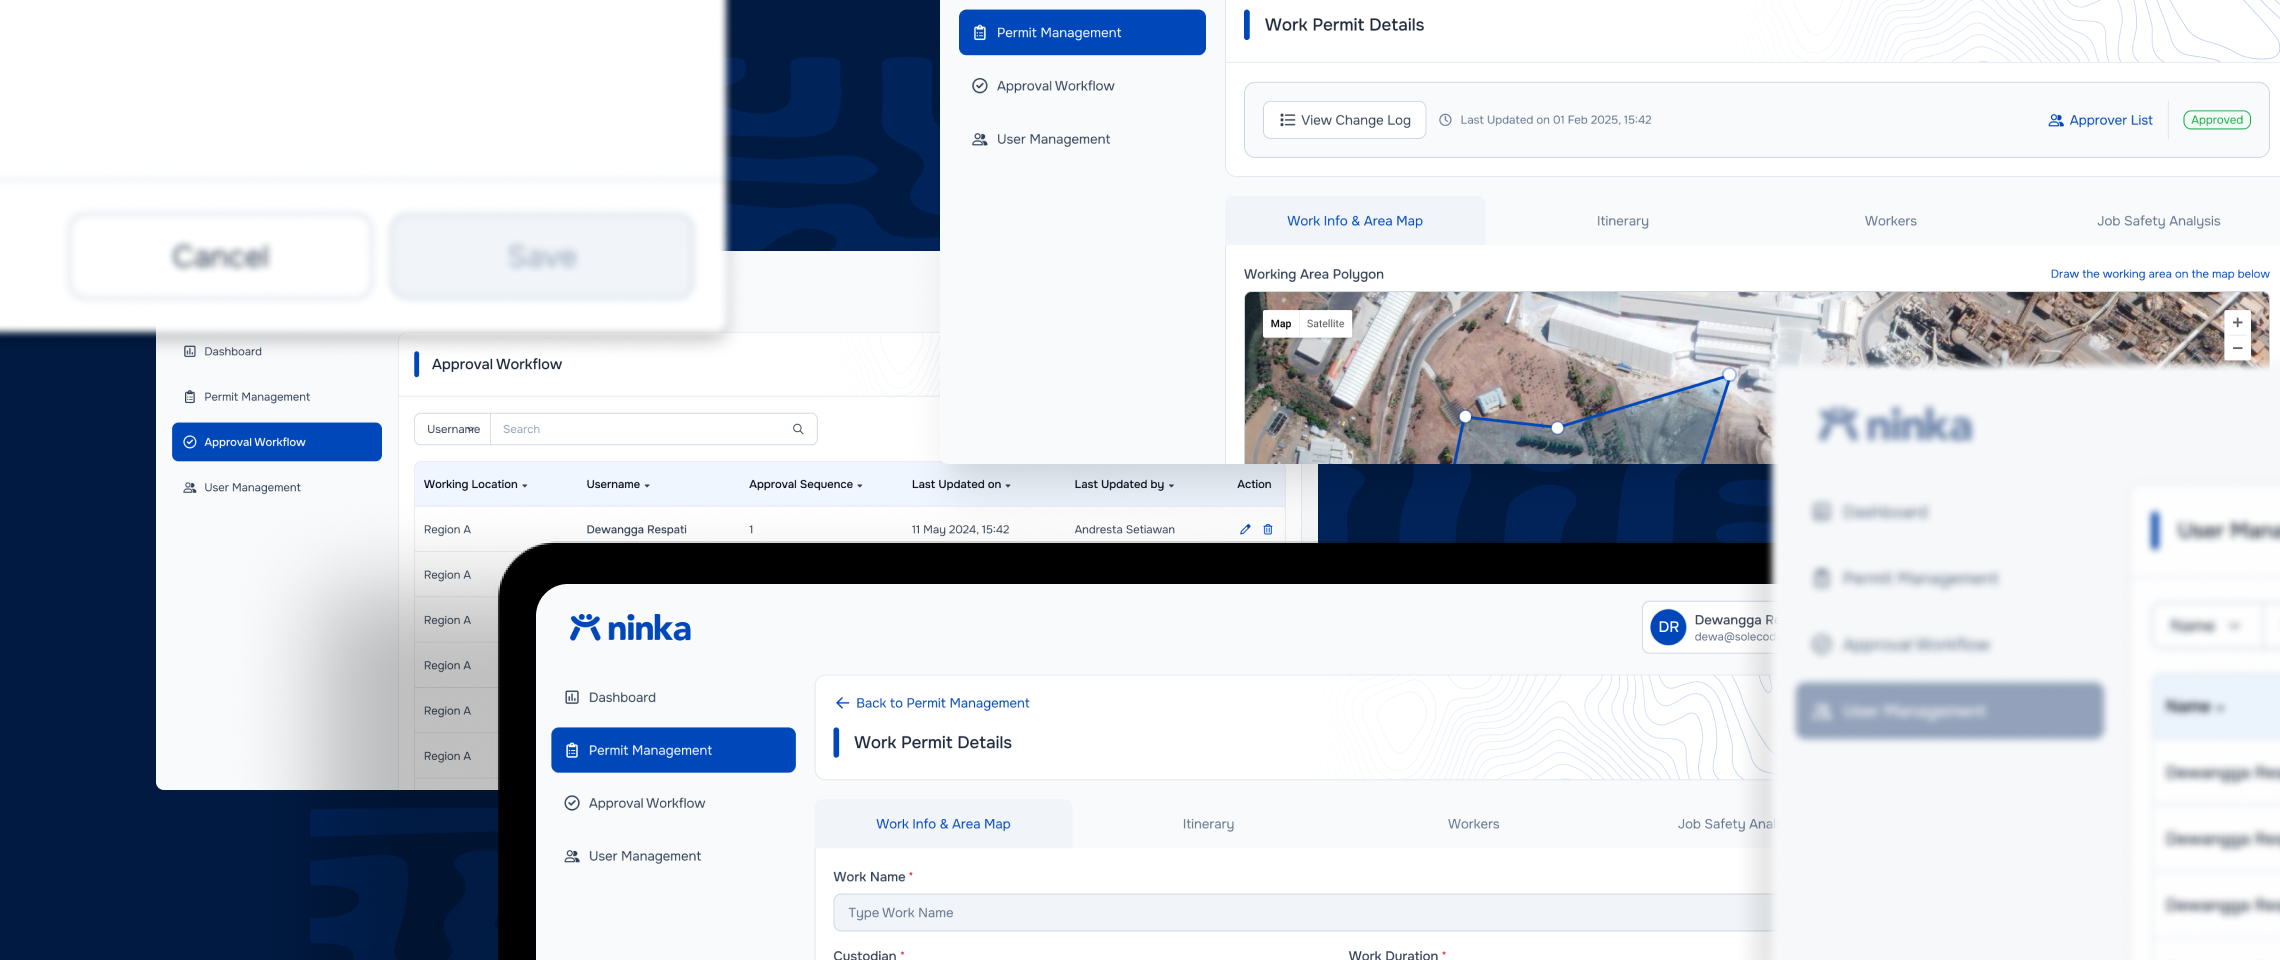Select Work Info & Area Map tab above the map
2280x960 pixels.
(x=1354, y=221)
